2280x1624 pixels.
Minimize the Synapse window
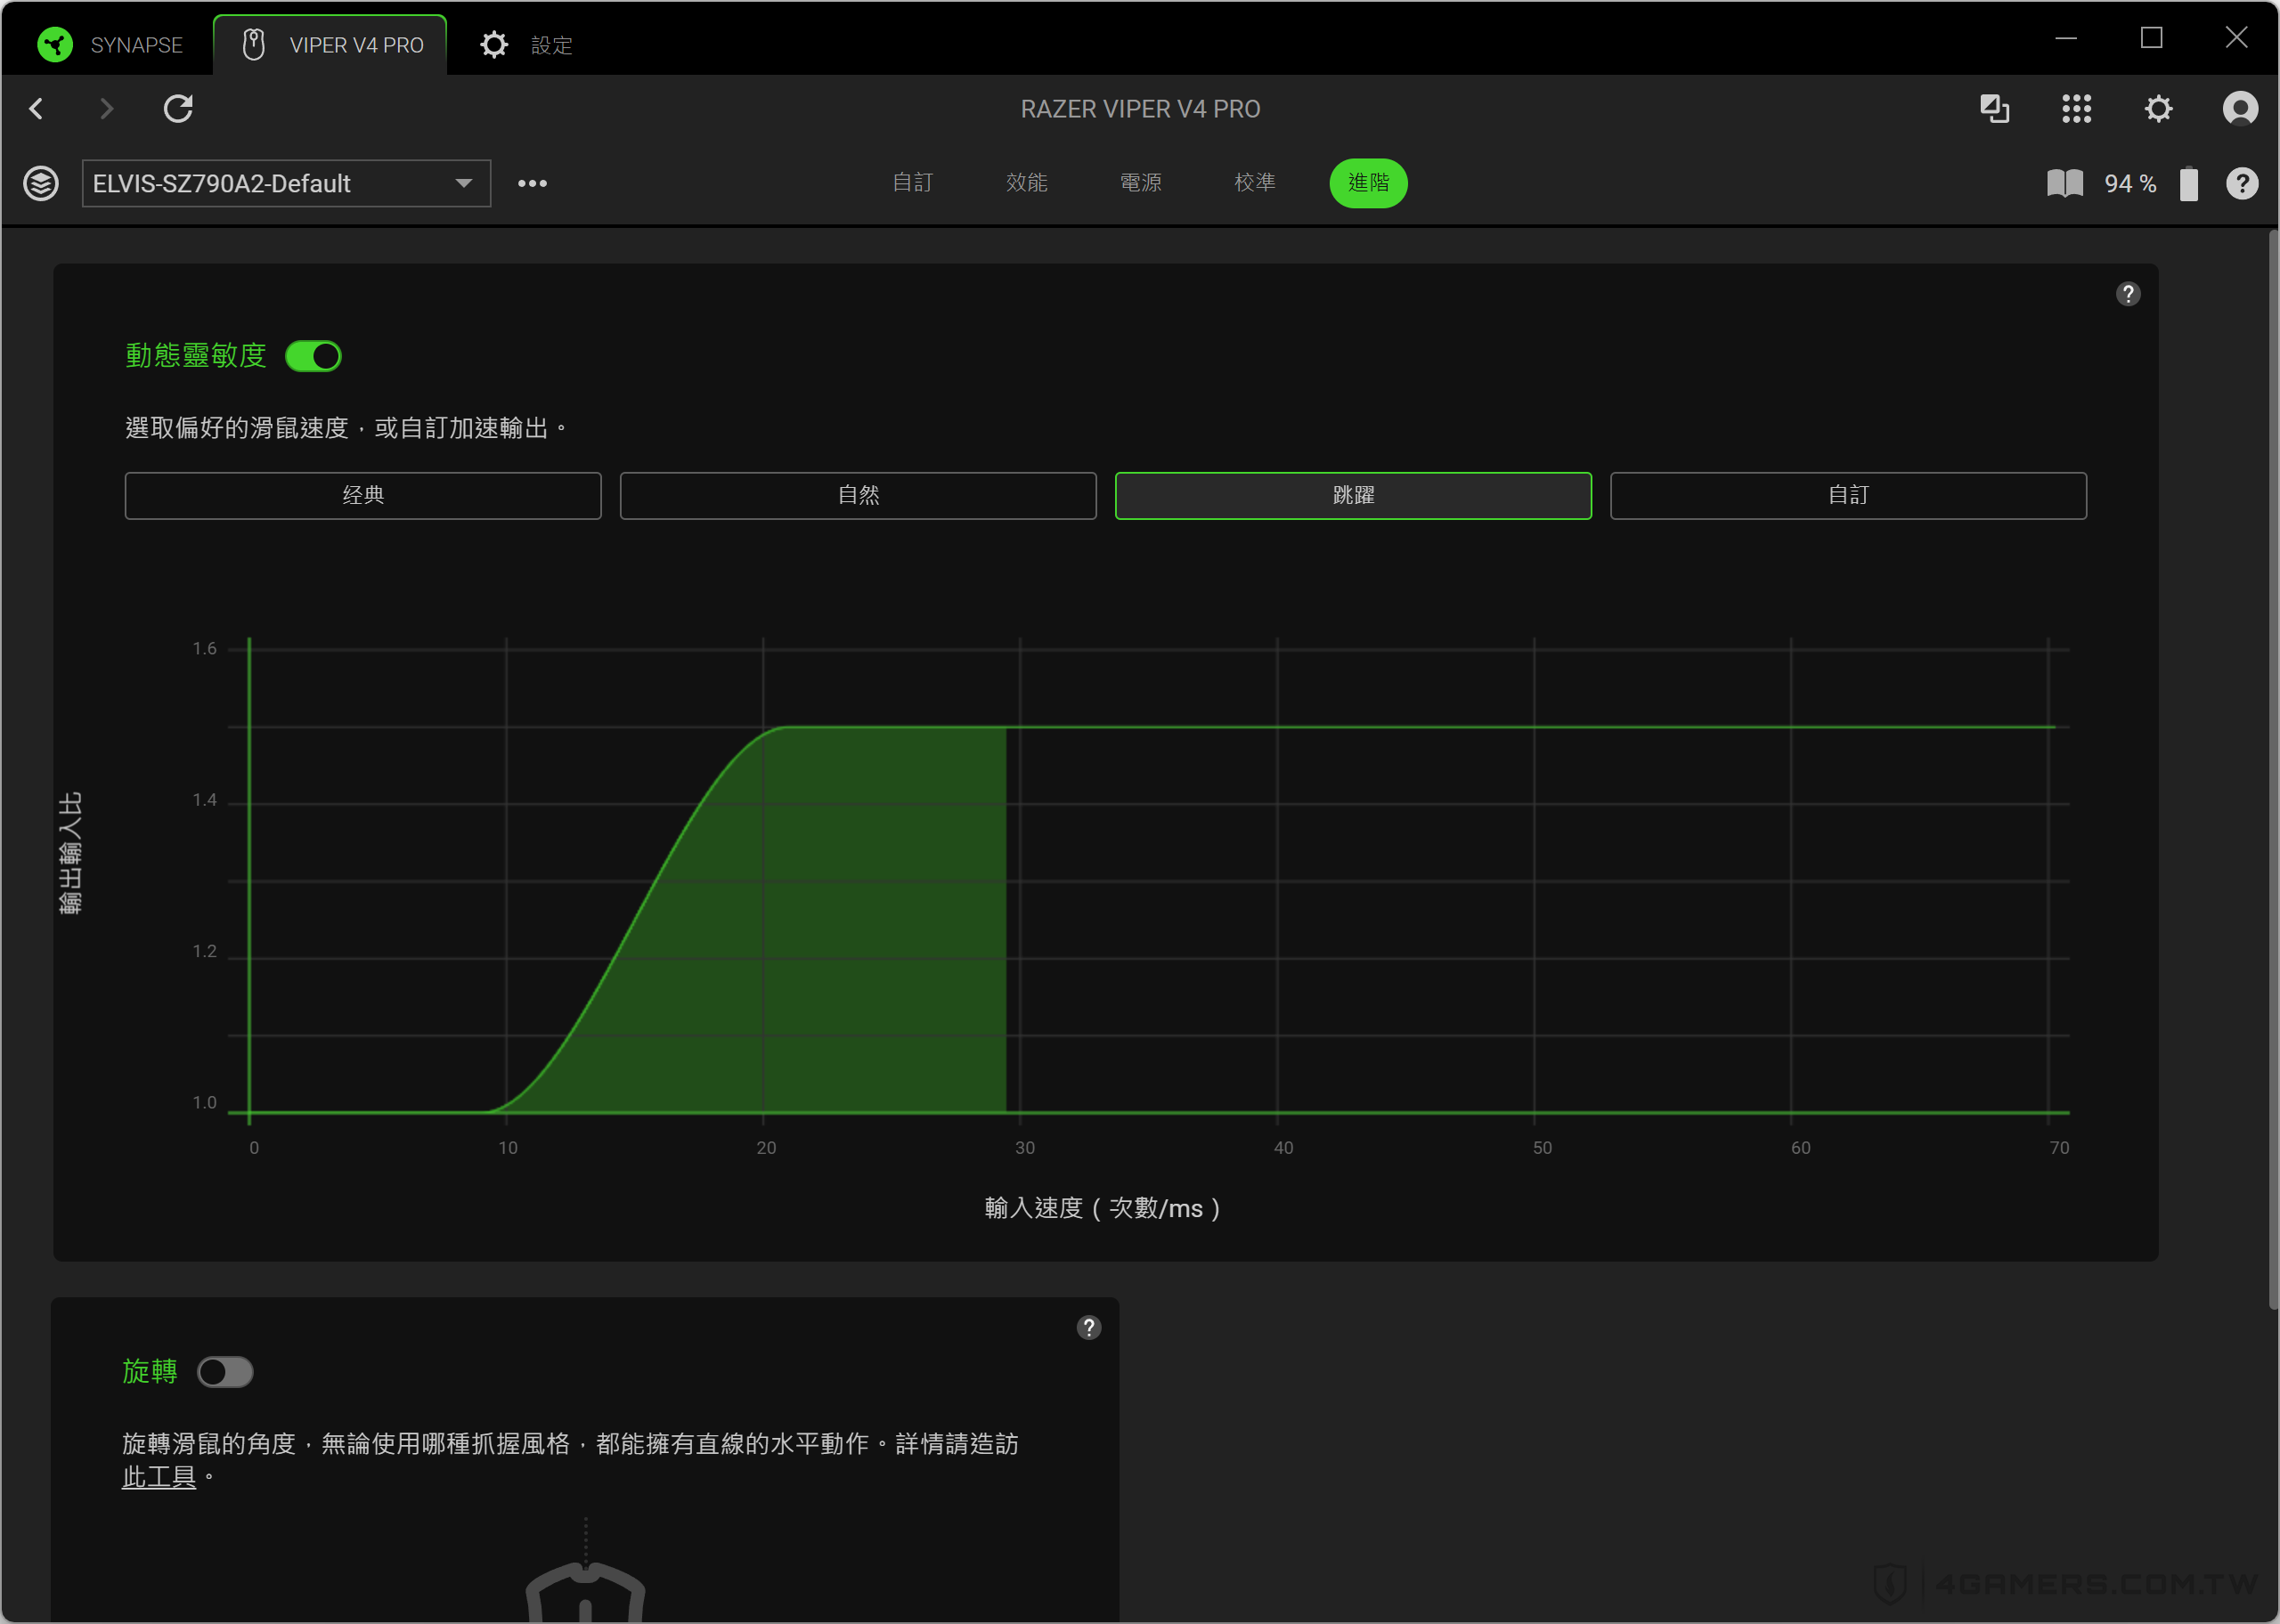(x=2066, y=38)
